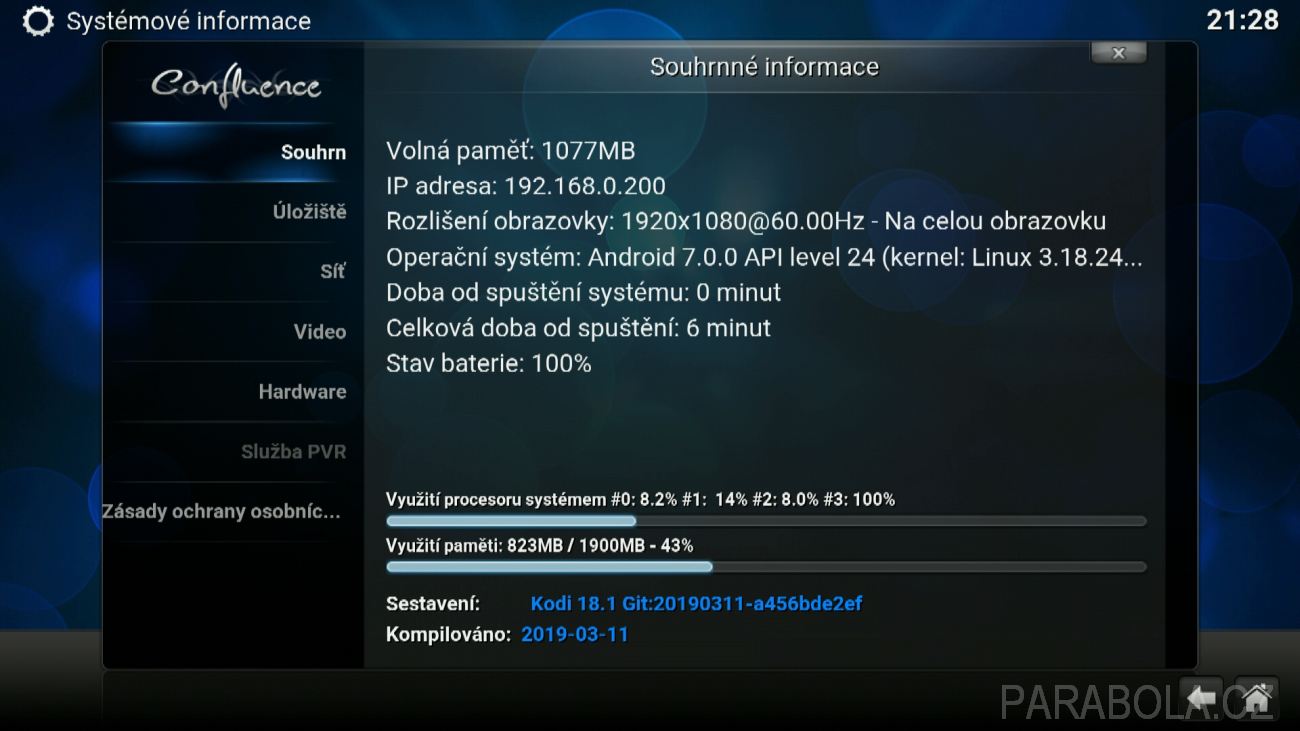This screenshot has width=1300, height=731.
Task: Click the Stav baterie 100% line
Action: pos(489,363)
